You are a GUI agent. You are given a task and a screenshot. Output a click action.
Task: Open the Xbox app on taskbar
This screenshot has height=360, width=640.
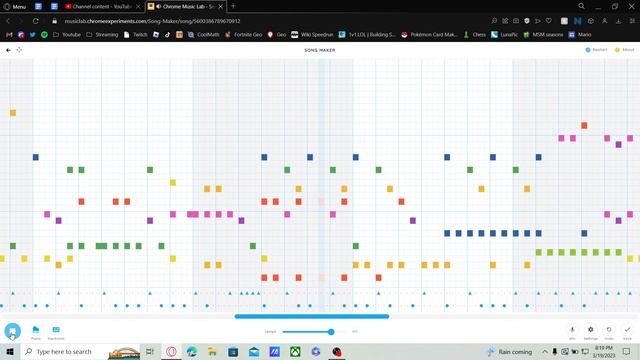[x=295, y=351]
